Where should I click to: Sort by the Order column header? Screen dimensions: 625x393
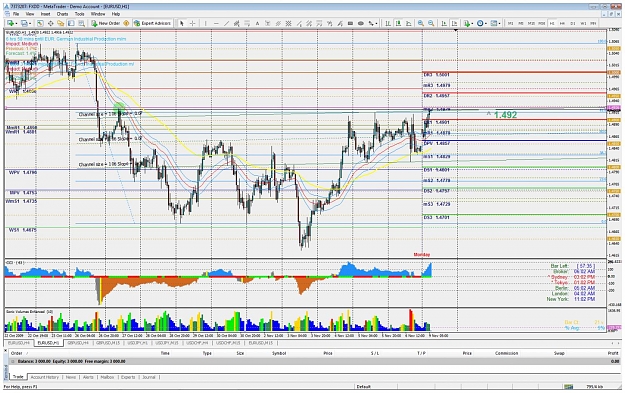click(x=17, y=353)
